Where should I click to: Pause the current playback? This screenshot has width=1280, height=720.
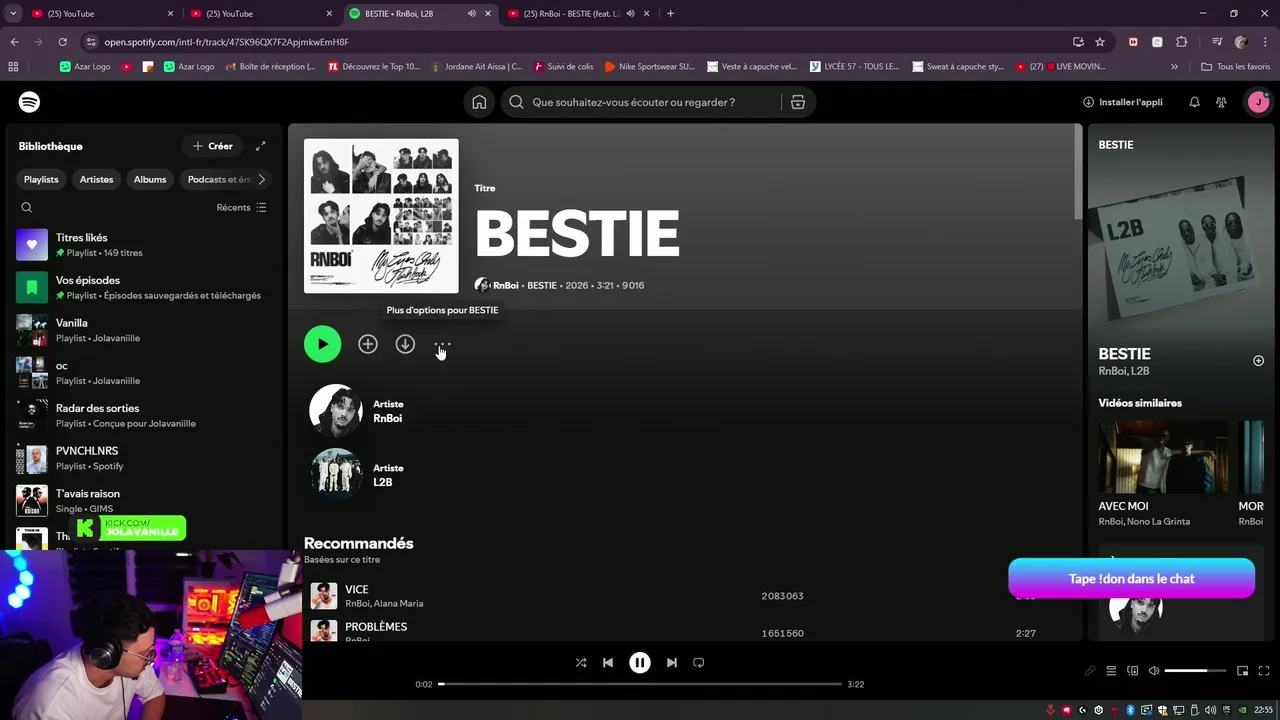point(640,662)
